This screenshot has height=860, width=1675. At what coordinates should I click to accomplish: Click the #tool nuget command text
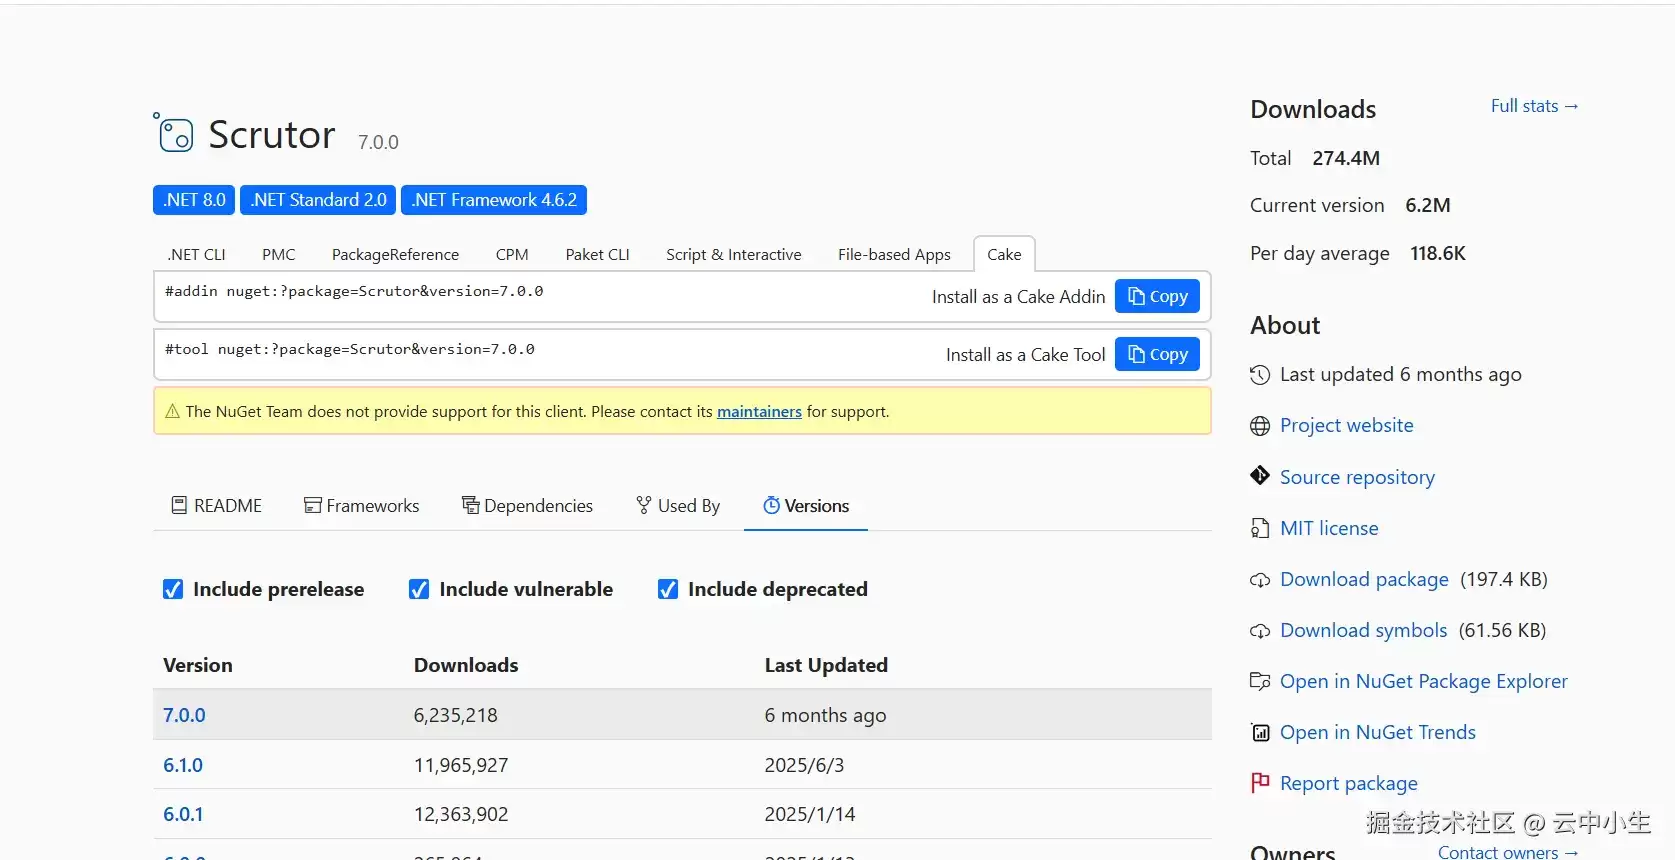(x=350, y=349)
